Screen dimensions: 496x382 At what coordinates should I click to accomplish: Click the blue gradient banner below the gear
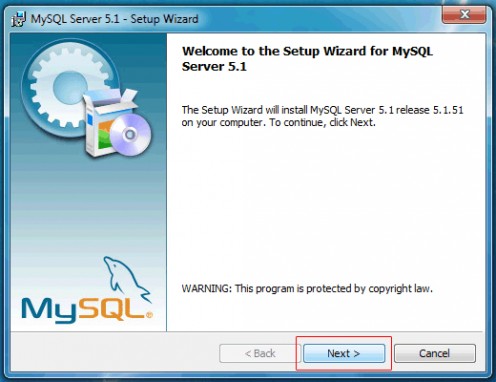point(88,207)
